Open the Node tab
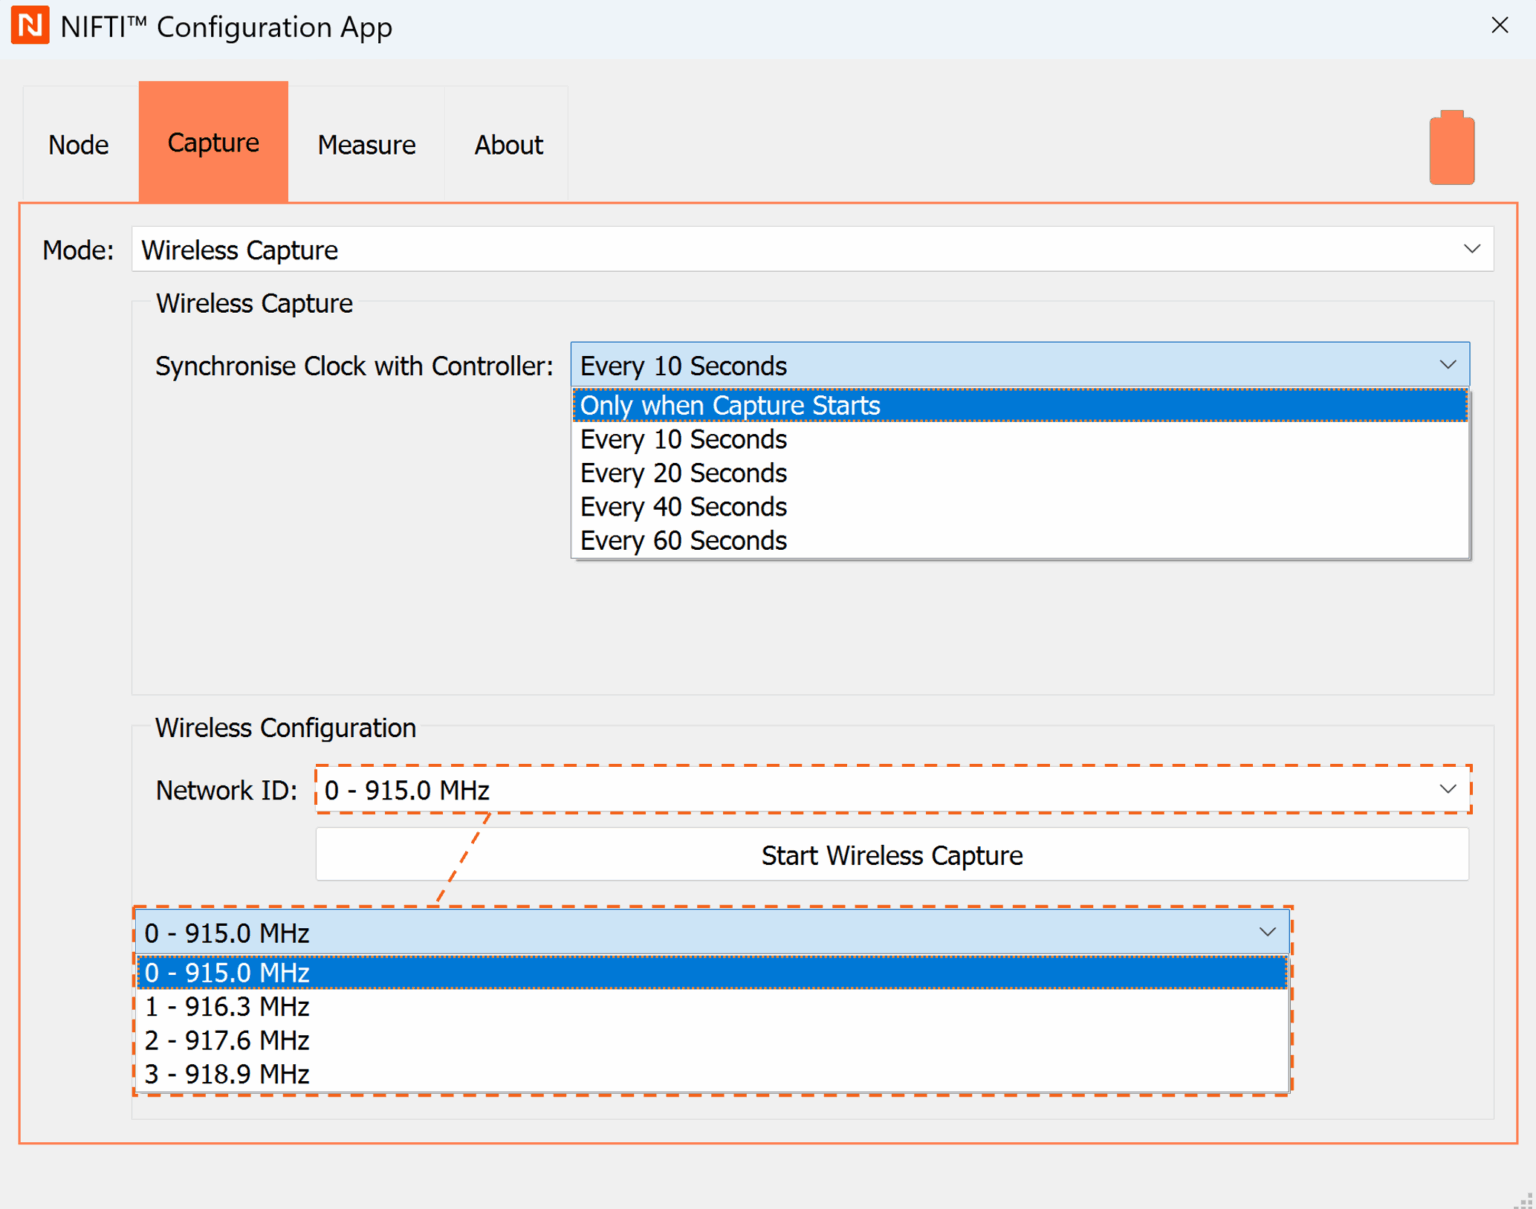Viewport: 1536px width, 1209px height. pyautogui.click(x=79, y=145)
